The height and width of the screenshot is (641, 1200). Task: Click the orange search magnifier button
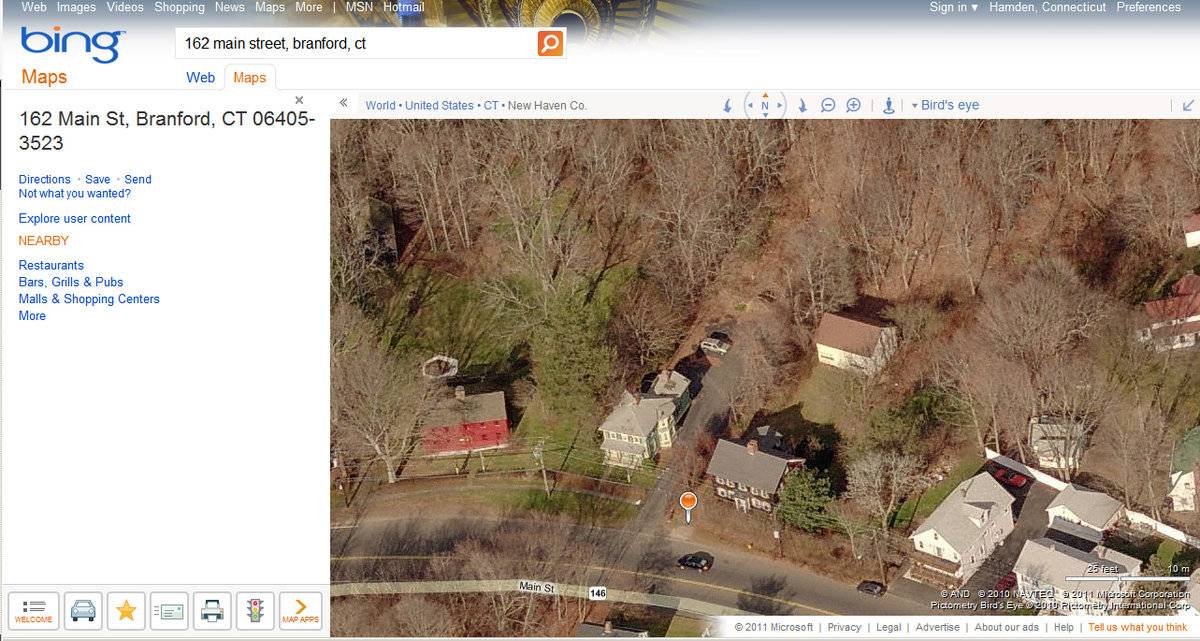pyautogui.click(x=550, y=43)
